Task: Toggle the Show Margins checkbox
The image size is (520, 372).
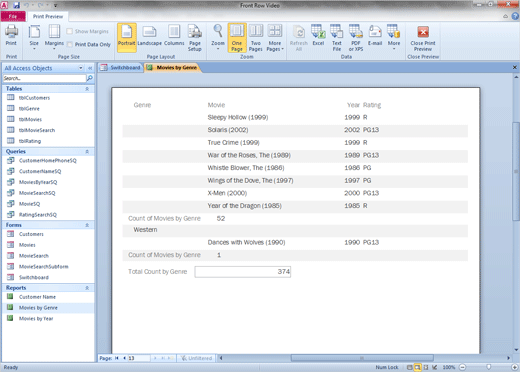Action: click(69, 31)
